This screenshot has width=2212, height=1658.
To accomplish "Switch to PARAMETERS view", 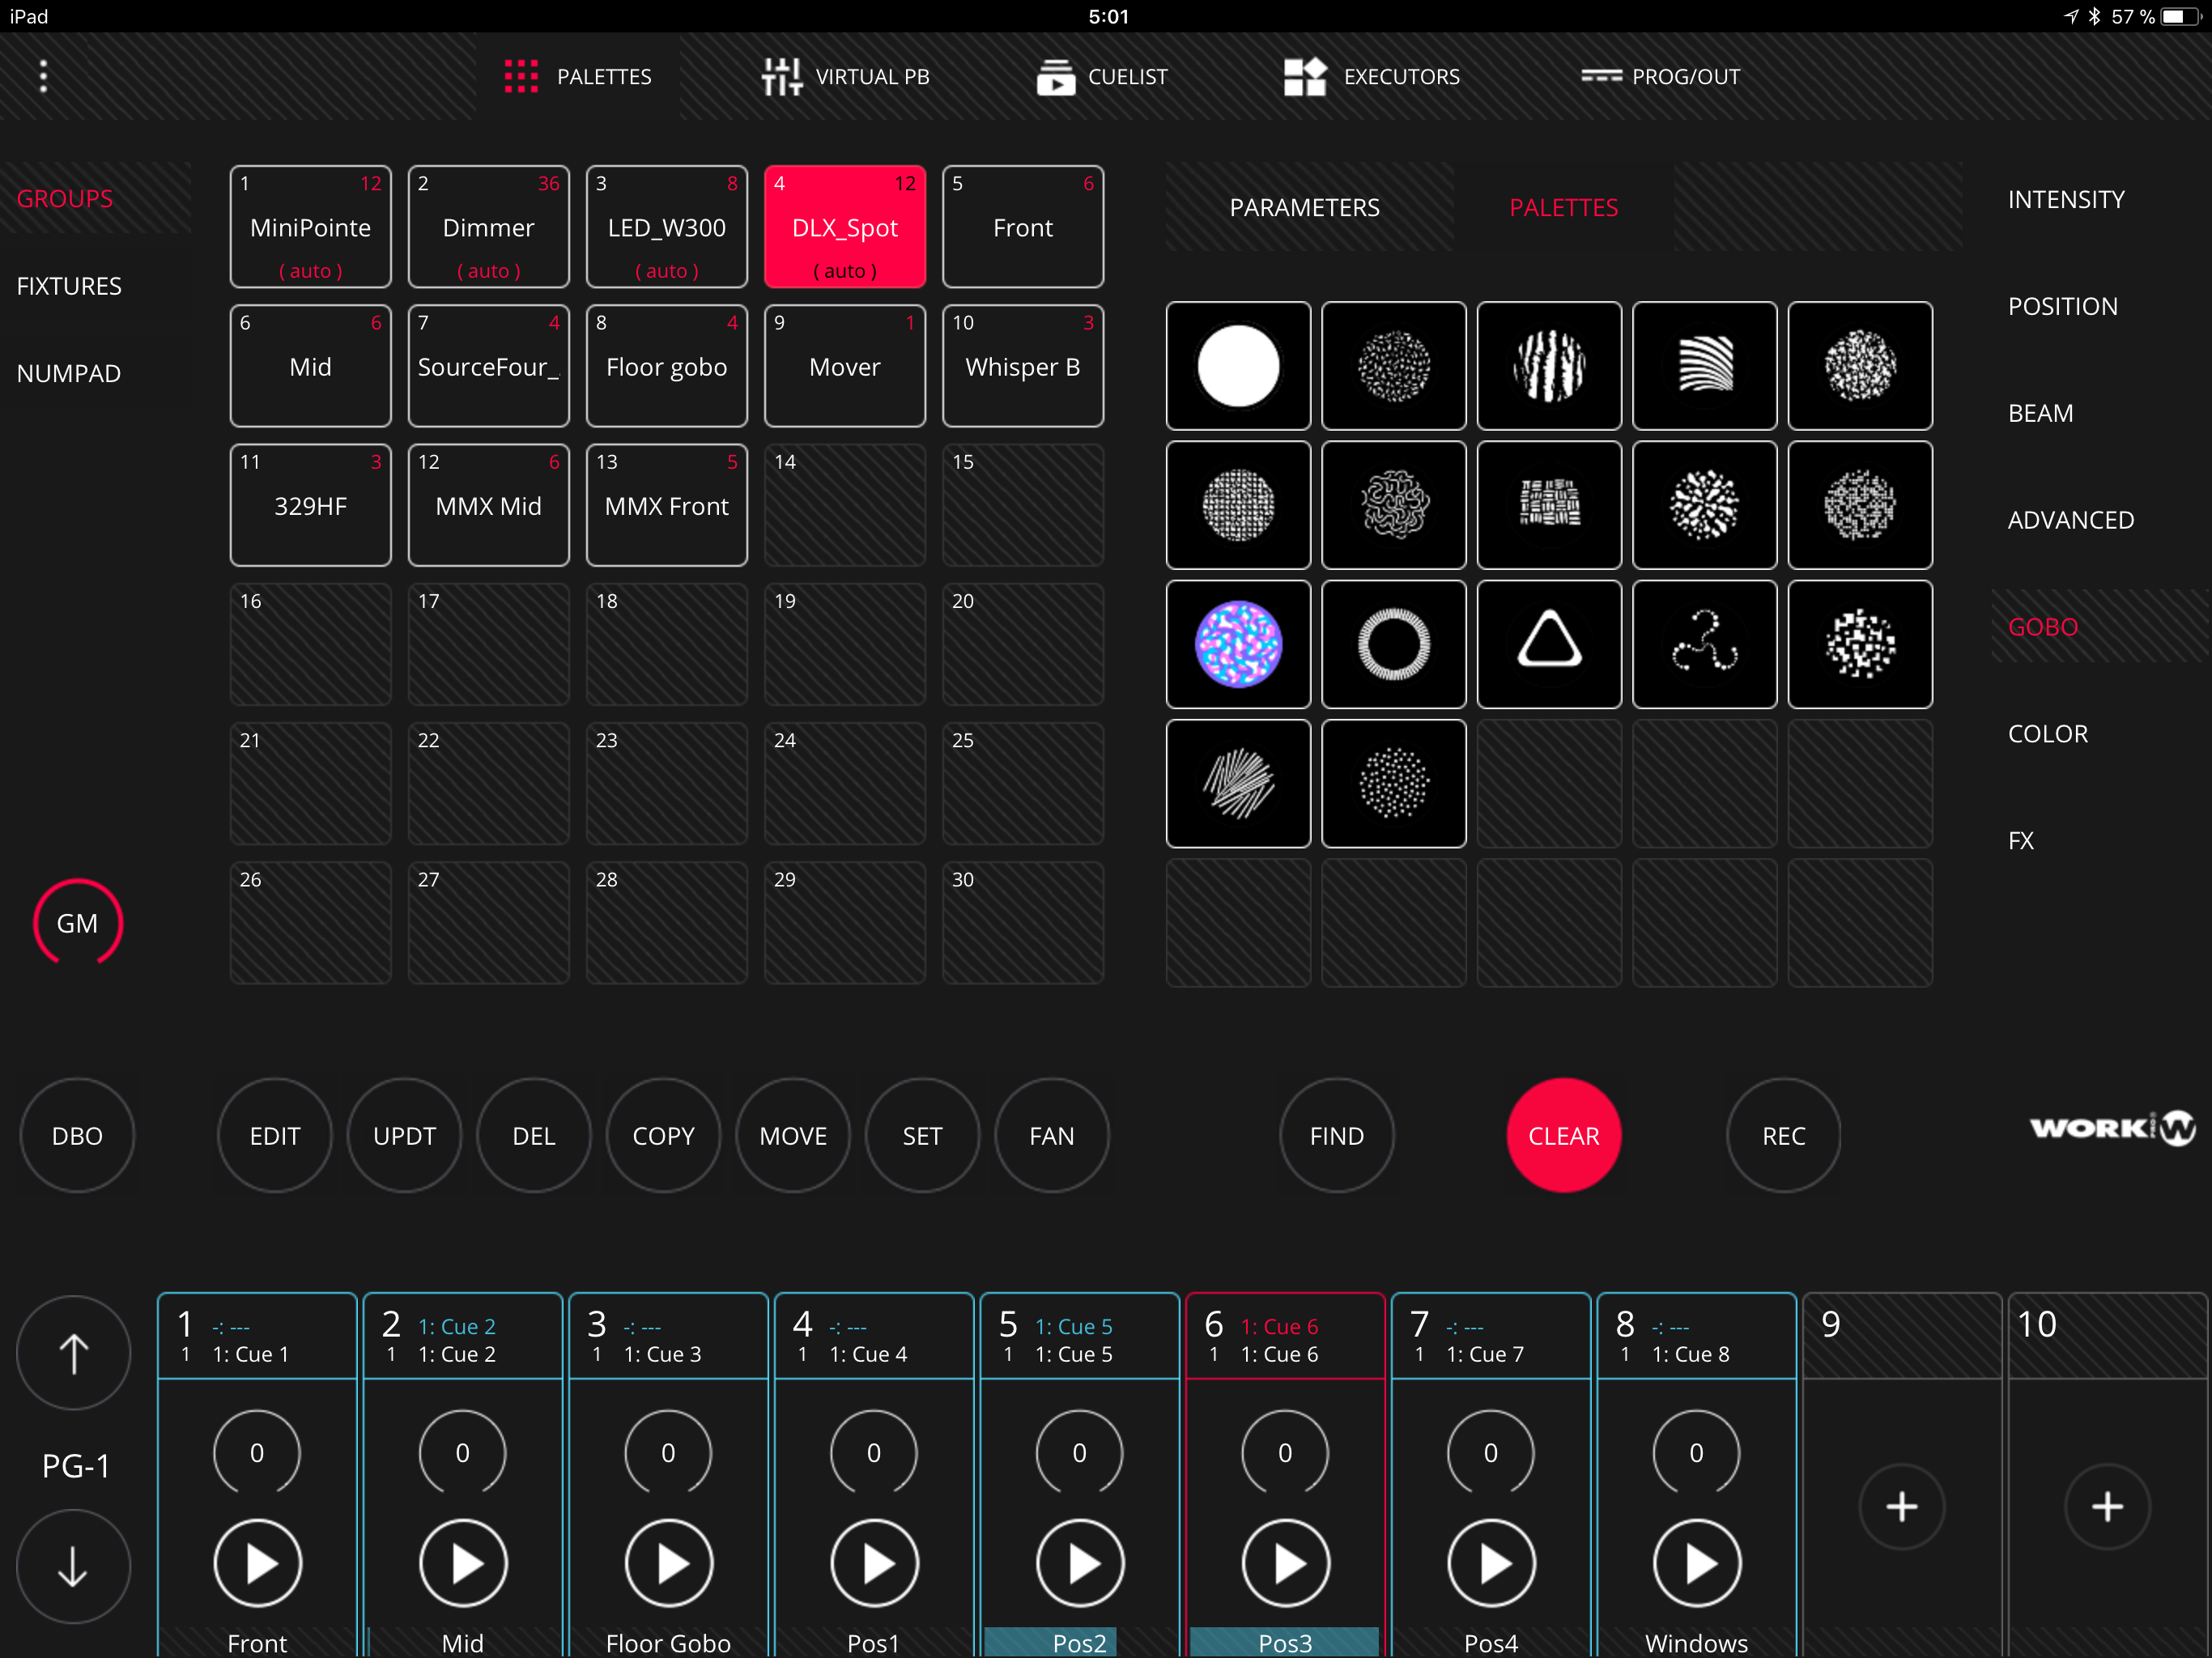I will [1304, 207].
